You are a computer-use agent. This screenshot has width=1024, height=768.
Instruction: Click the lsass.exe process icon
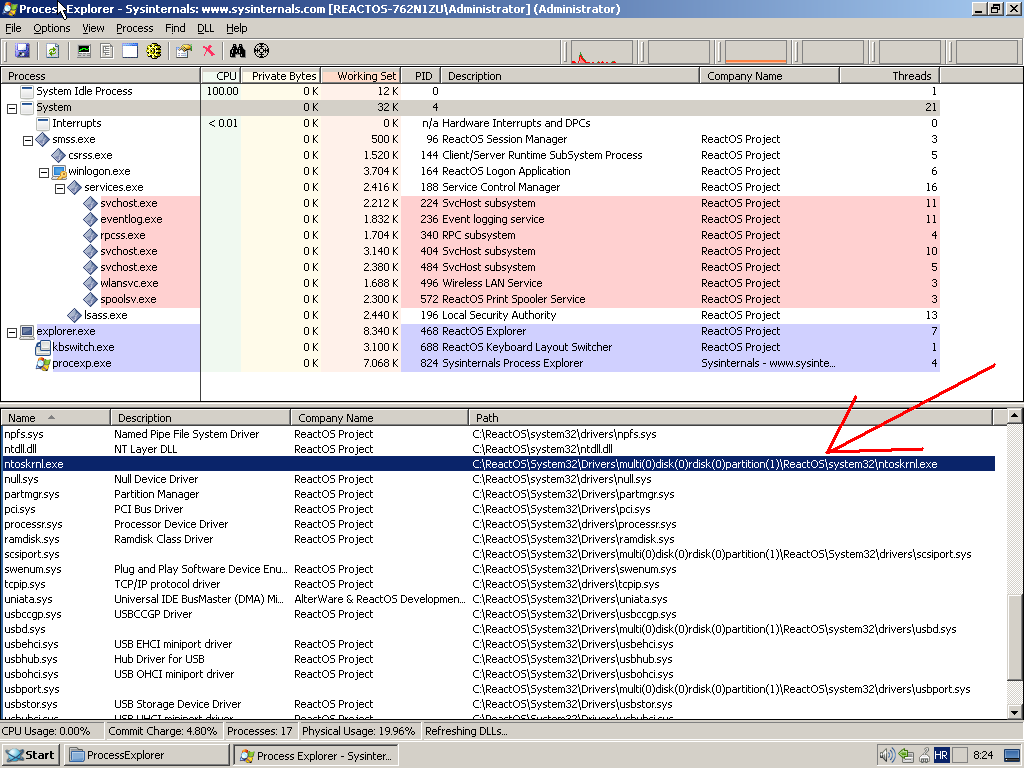click(x=74, y=315)
